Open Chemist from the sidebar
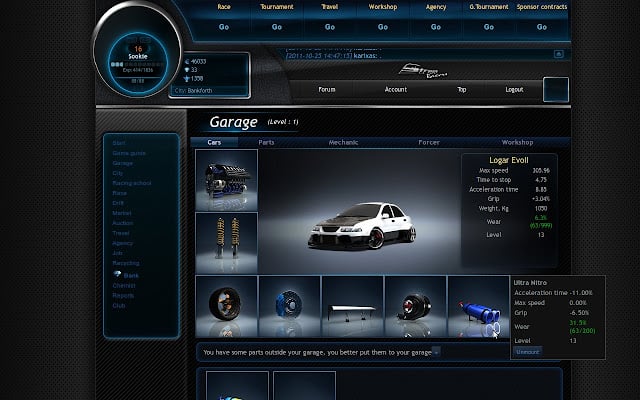Viewport: 640px width, 400px height. [124, 286]
